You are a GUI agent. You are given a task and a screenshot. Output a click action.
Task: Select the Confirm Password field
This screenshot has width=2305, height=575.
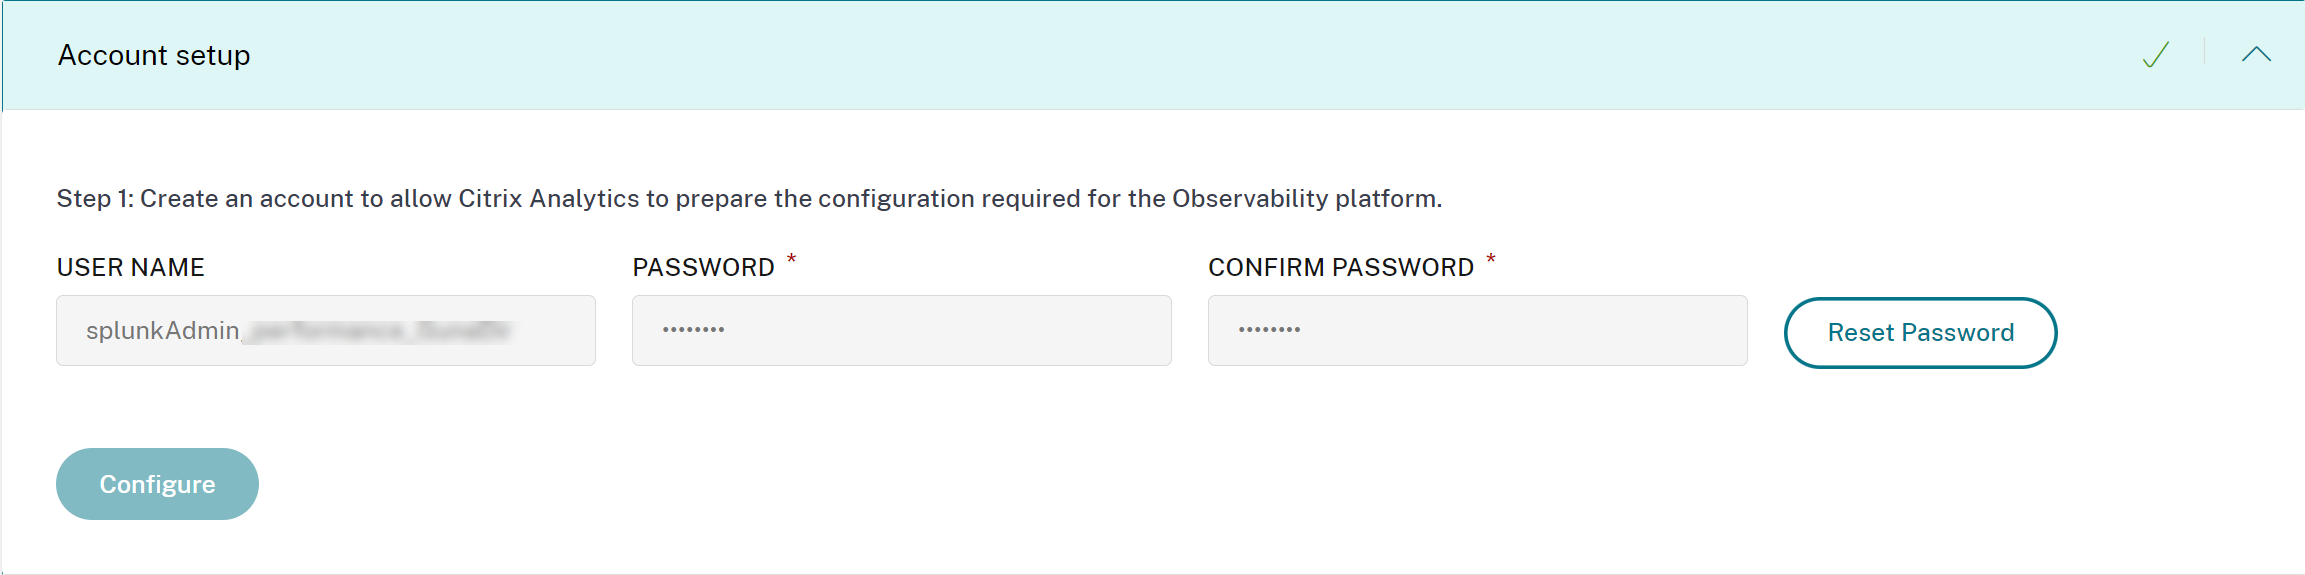point(1477,331)
